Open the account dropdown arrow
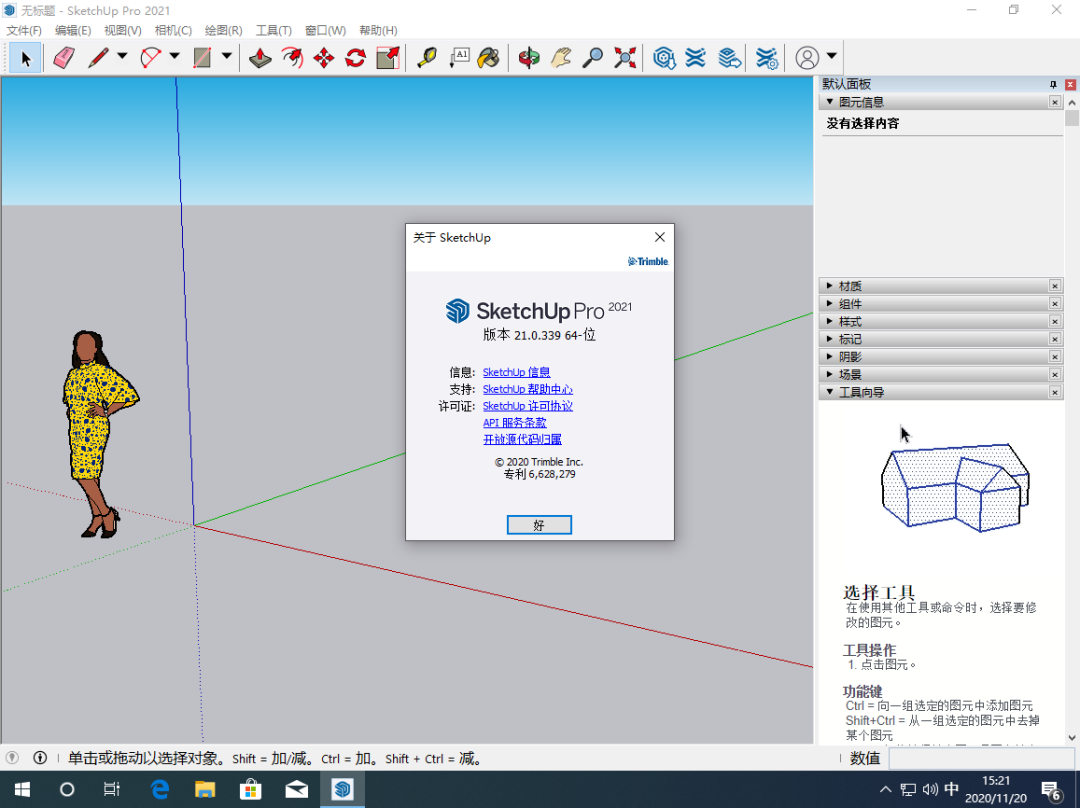 (x=831, y=56)
